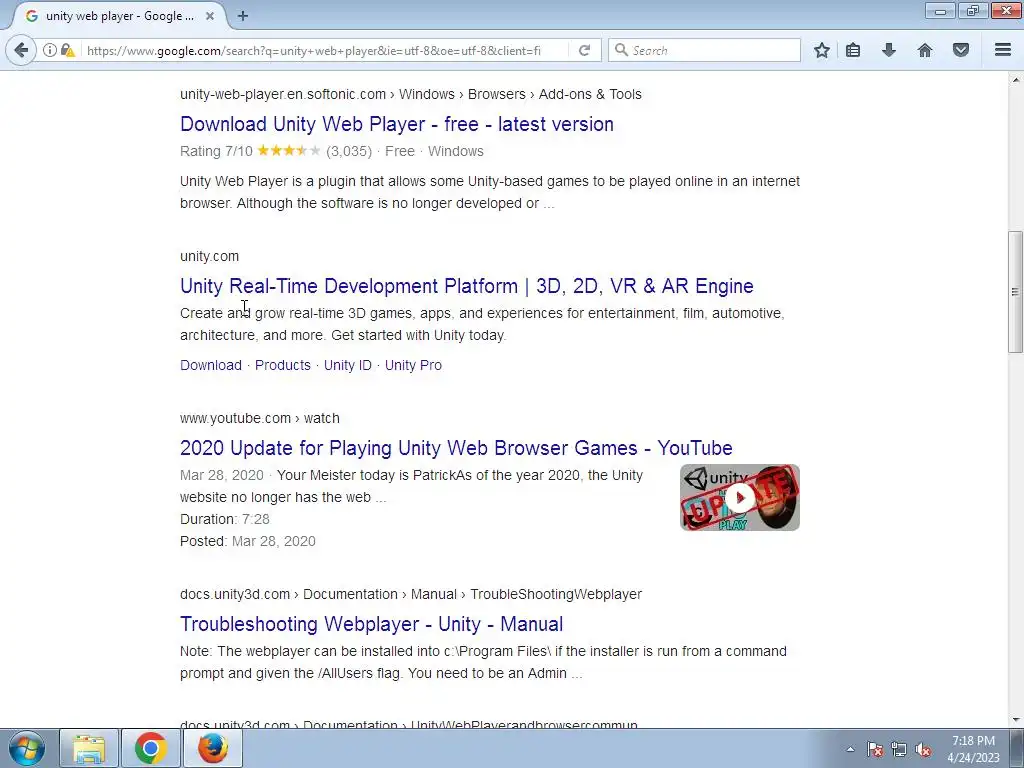Open network status tray icon
Image resolution: width=1024 pixels, height=768 pixels.
(899, 749)
